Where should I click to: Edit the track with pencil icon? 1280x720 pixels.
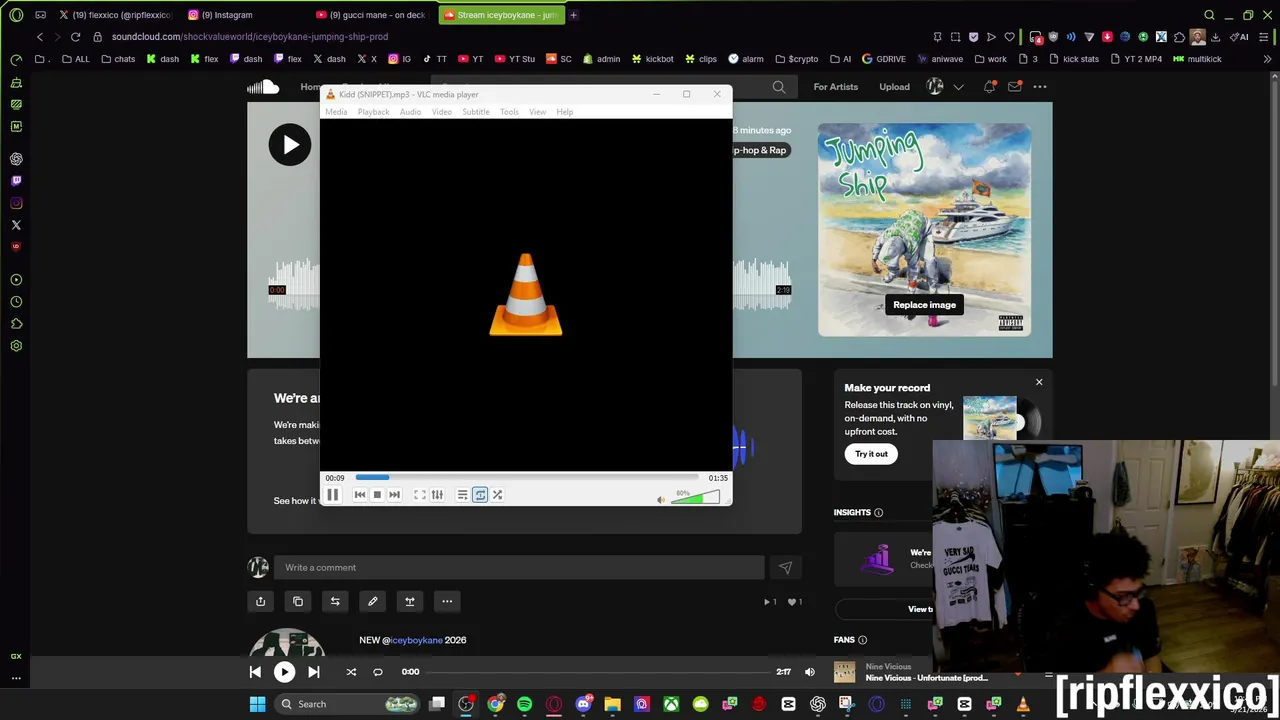click(x=373, y=601)
